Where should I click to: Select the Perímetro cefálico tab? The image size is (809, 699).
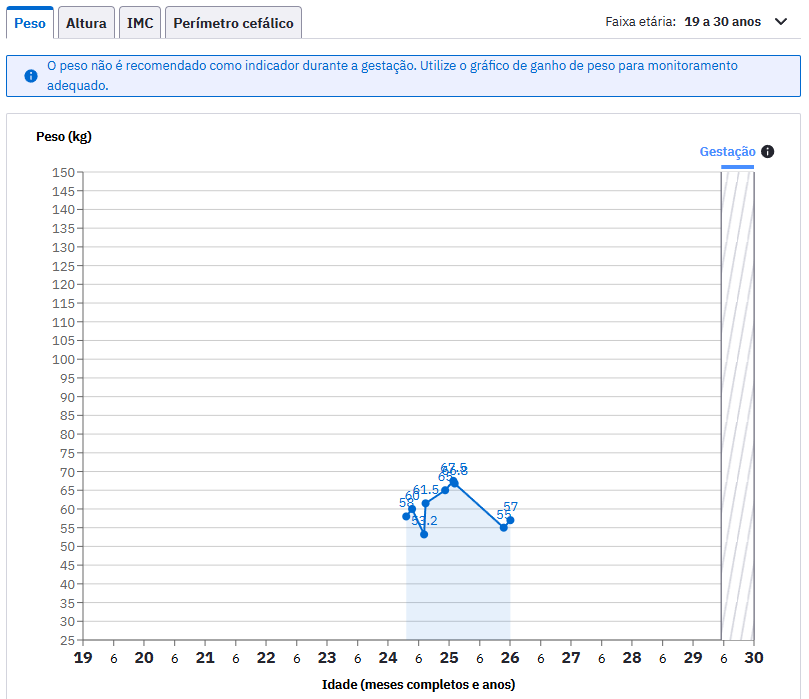pyautogui.click(x=233, y=23)
